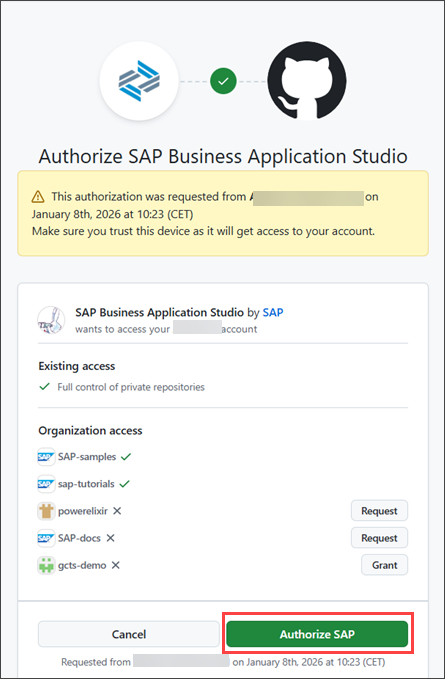Click the 'Requested from' footer text
The height and width of the screenshot is (679, 445).
point(223,662)
